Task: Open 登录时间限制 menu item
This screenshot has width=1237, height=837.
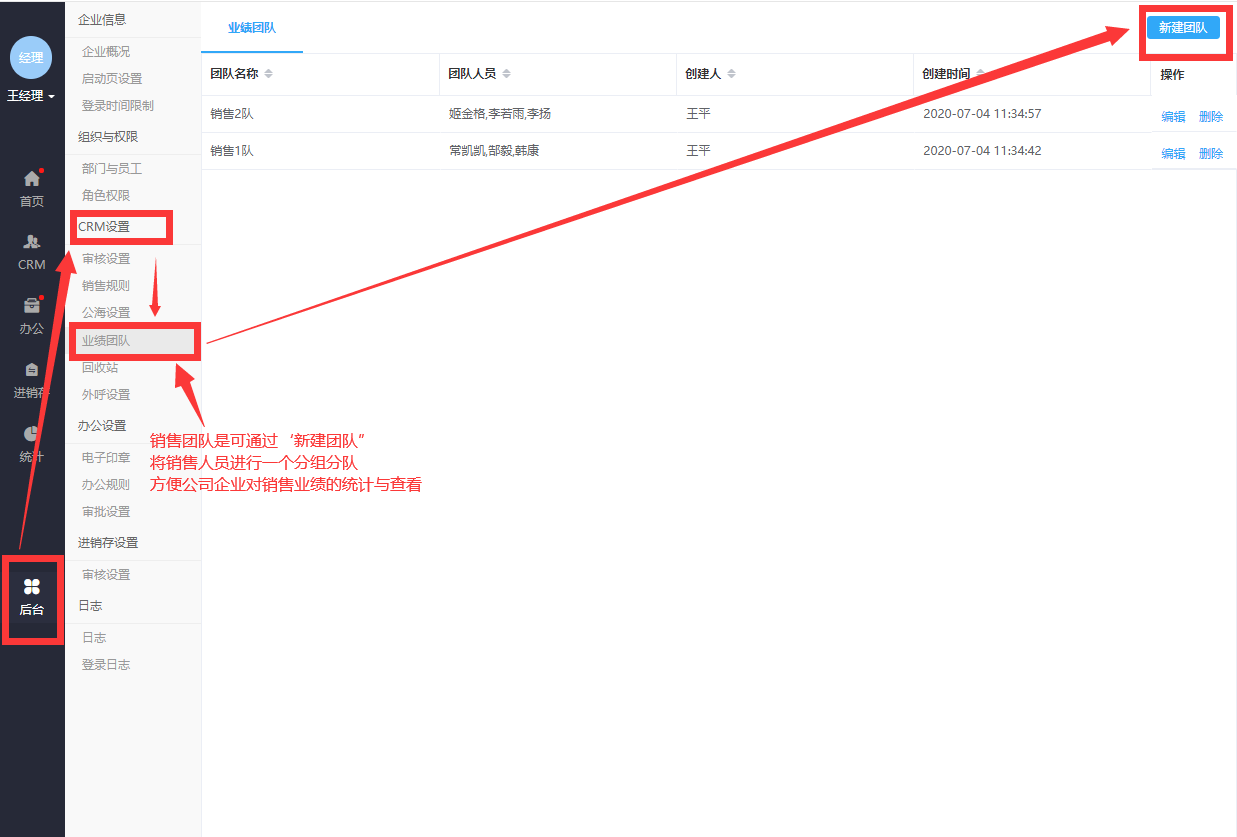Action: click(x=118, y=106)
